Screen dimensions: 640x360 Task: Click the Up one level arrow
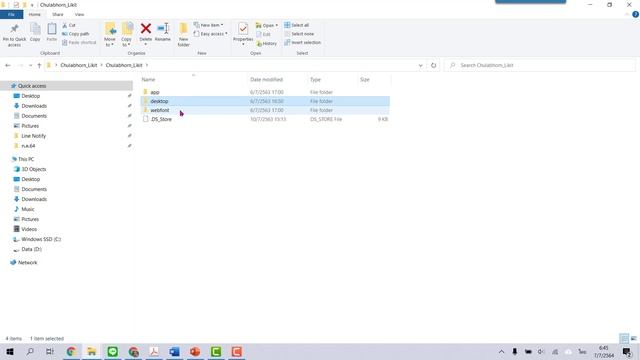[x=39, y=65]
